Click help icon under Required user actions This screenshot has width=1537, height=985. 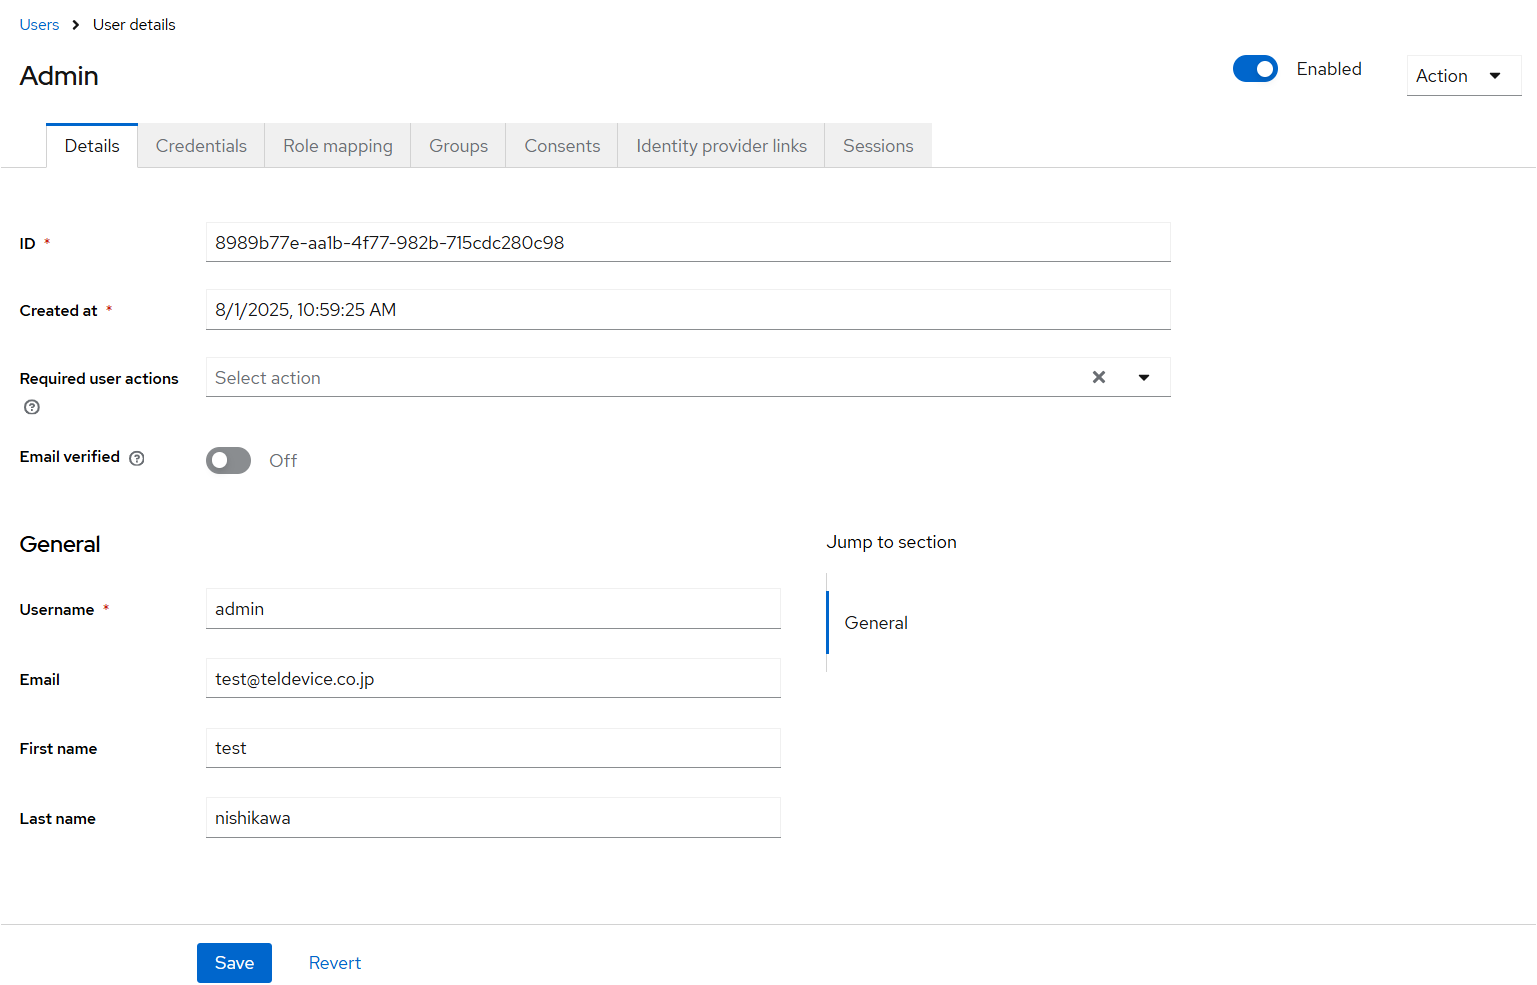click(32, 407)
